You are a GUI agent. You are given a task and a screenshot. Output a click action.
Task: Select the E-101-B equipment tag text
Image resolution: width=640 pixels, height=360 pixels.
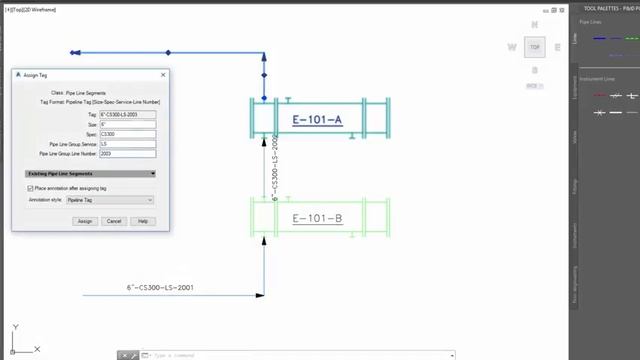coord(317,219)
